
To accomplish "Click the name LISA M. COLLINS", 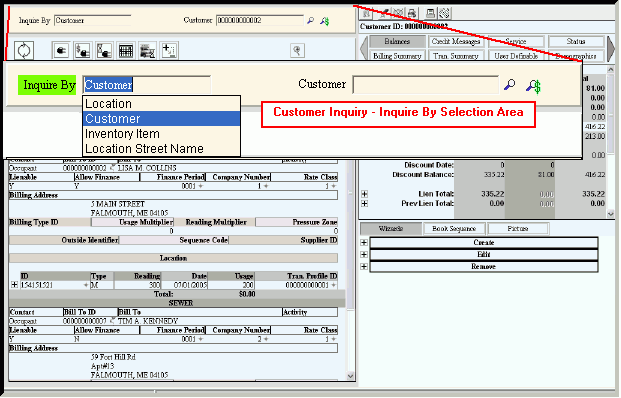I will point(147,168).
